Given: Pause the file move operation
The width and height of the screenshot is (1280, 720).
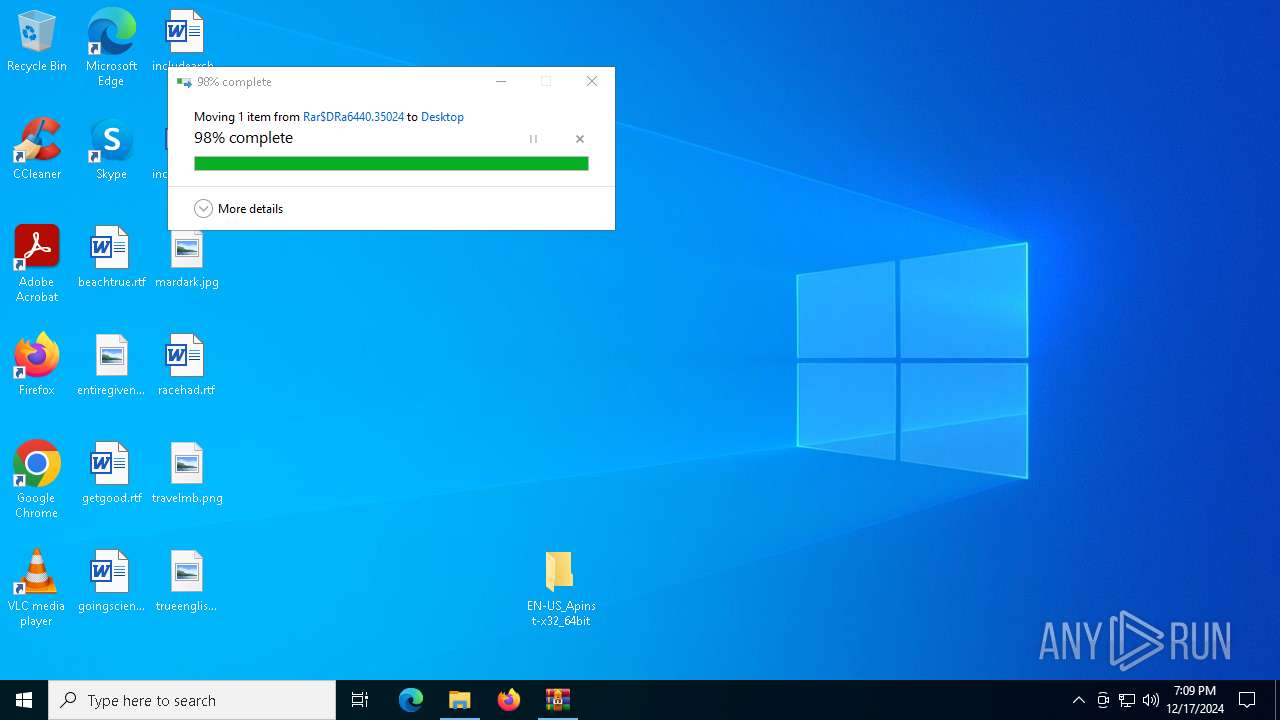Looking at the screenshot, I should (533, 139).
